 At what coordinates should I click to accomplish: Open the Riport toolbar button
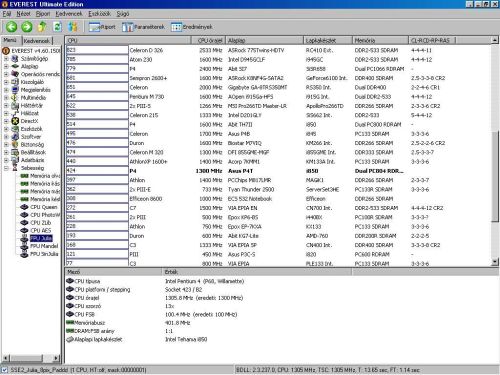[102, 27]
